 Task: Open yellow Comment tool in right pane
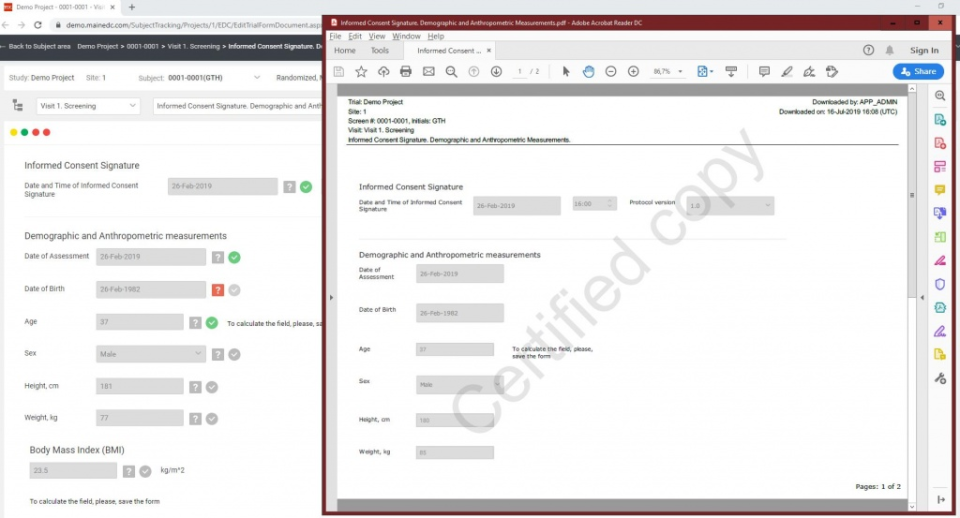940,190
